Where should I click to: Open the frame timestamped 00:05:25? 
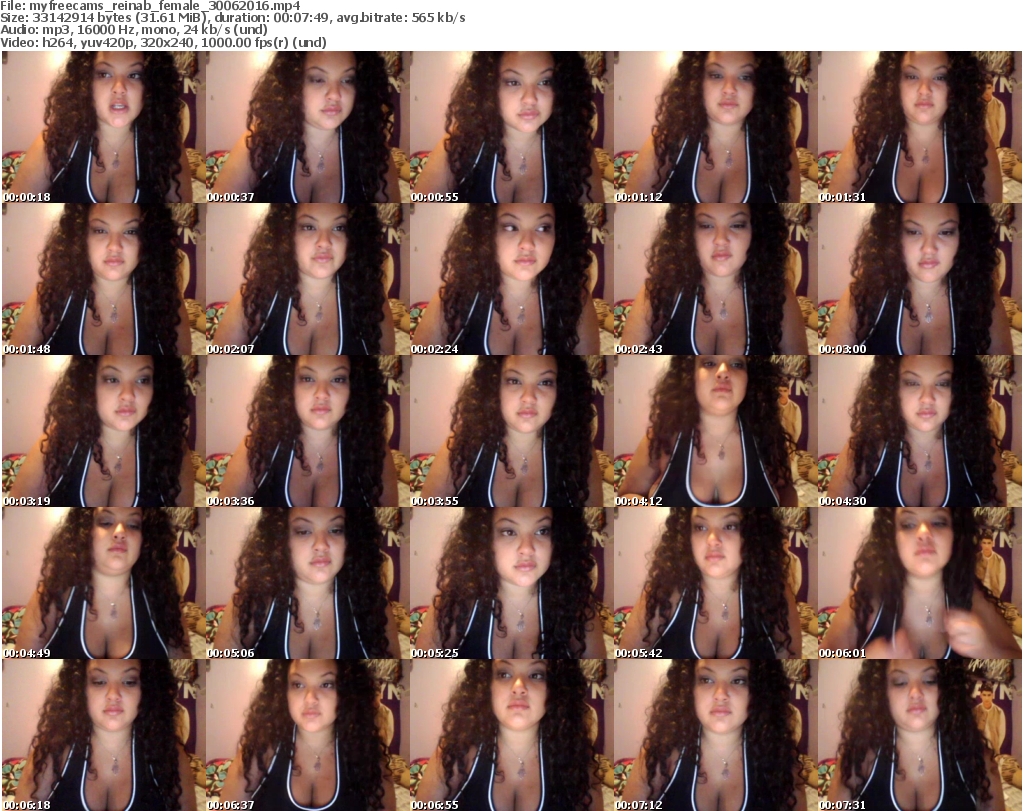(x=511, y=583)
